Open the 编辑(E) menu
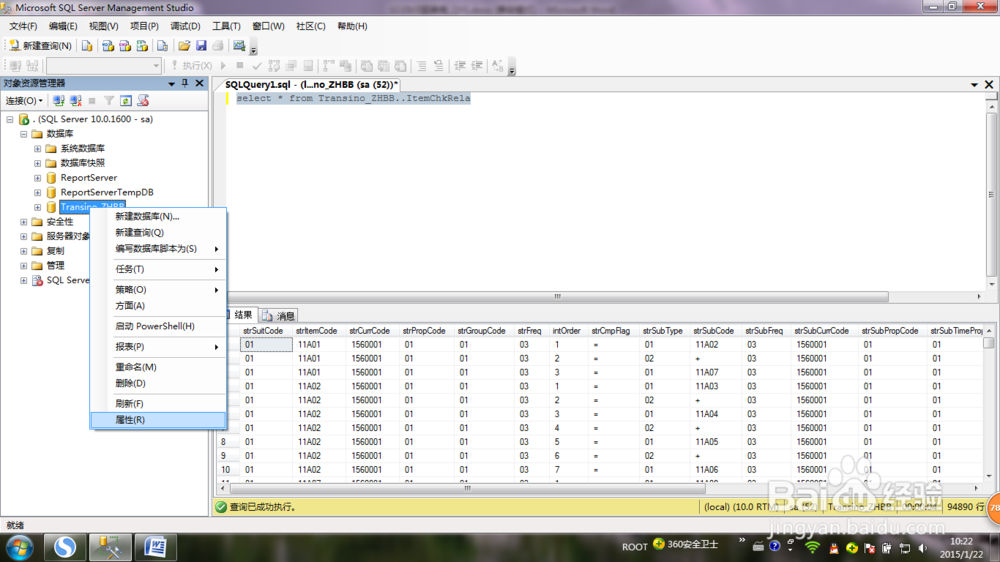Image resolution: width=1000 pixels, height=562 pixels. [63, 26]
